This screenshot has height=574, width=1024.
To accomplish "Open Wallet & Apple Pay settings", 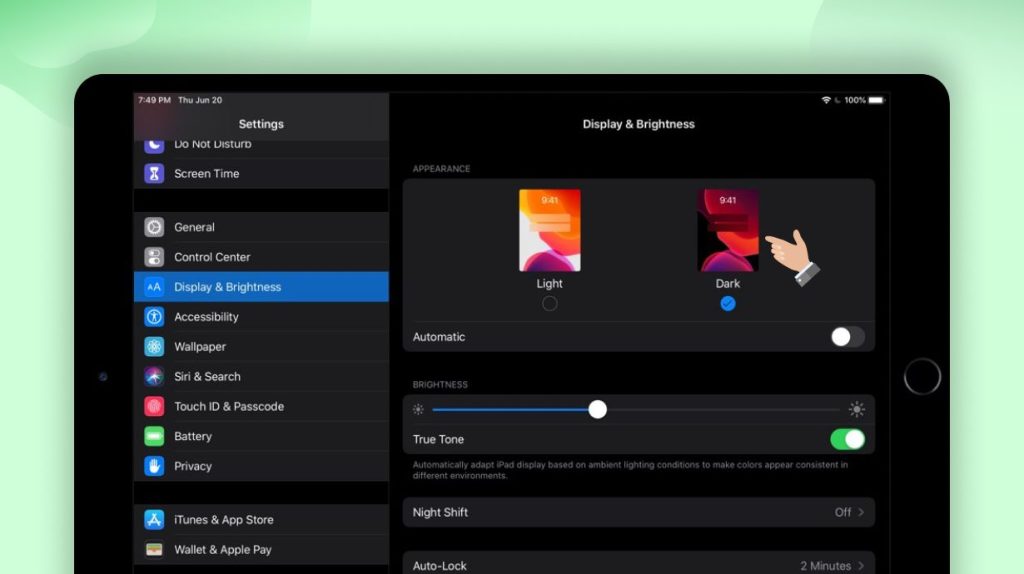I will click(x=261, y=550).
